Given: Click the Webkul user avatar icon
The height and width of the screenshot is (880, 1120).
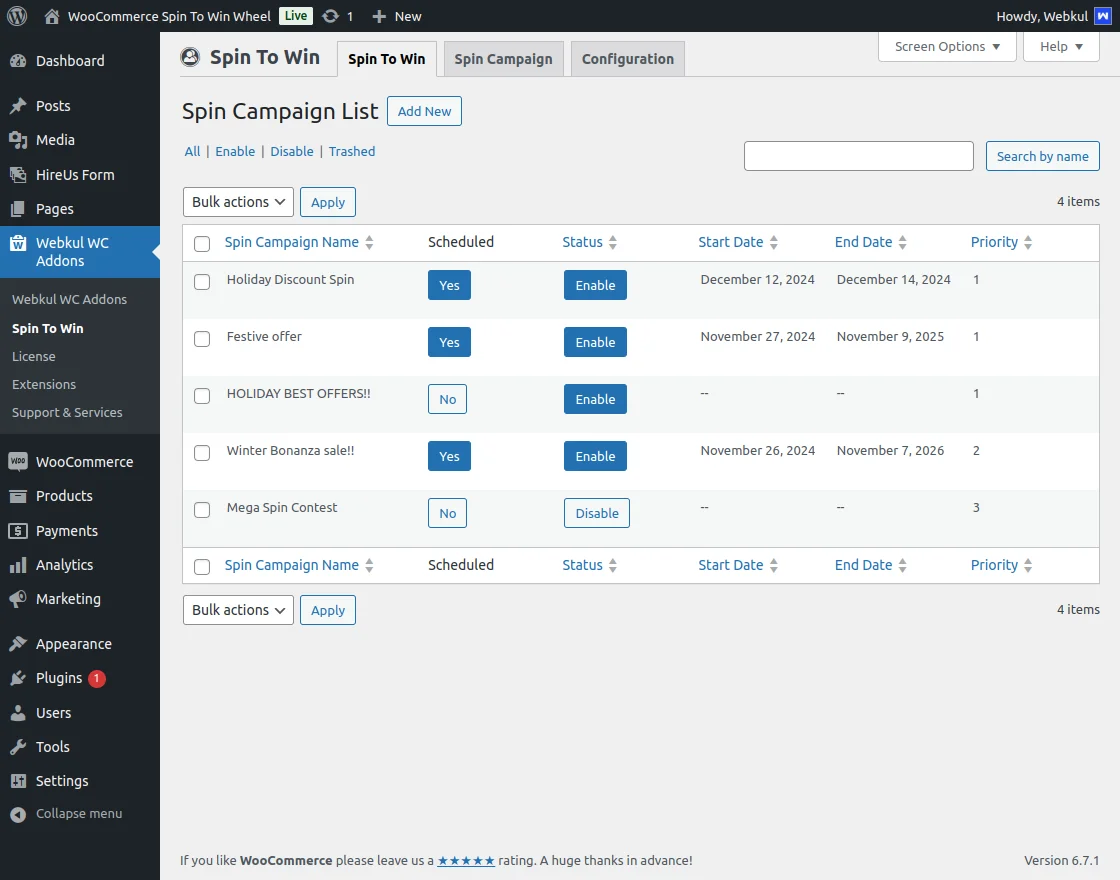Looking at the screenshot, I should click(1103, 16).
